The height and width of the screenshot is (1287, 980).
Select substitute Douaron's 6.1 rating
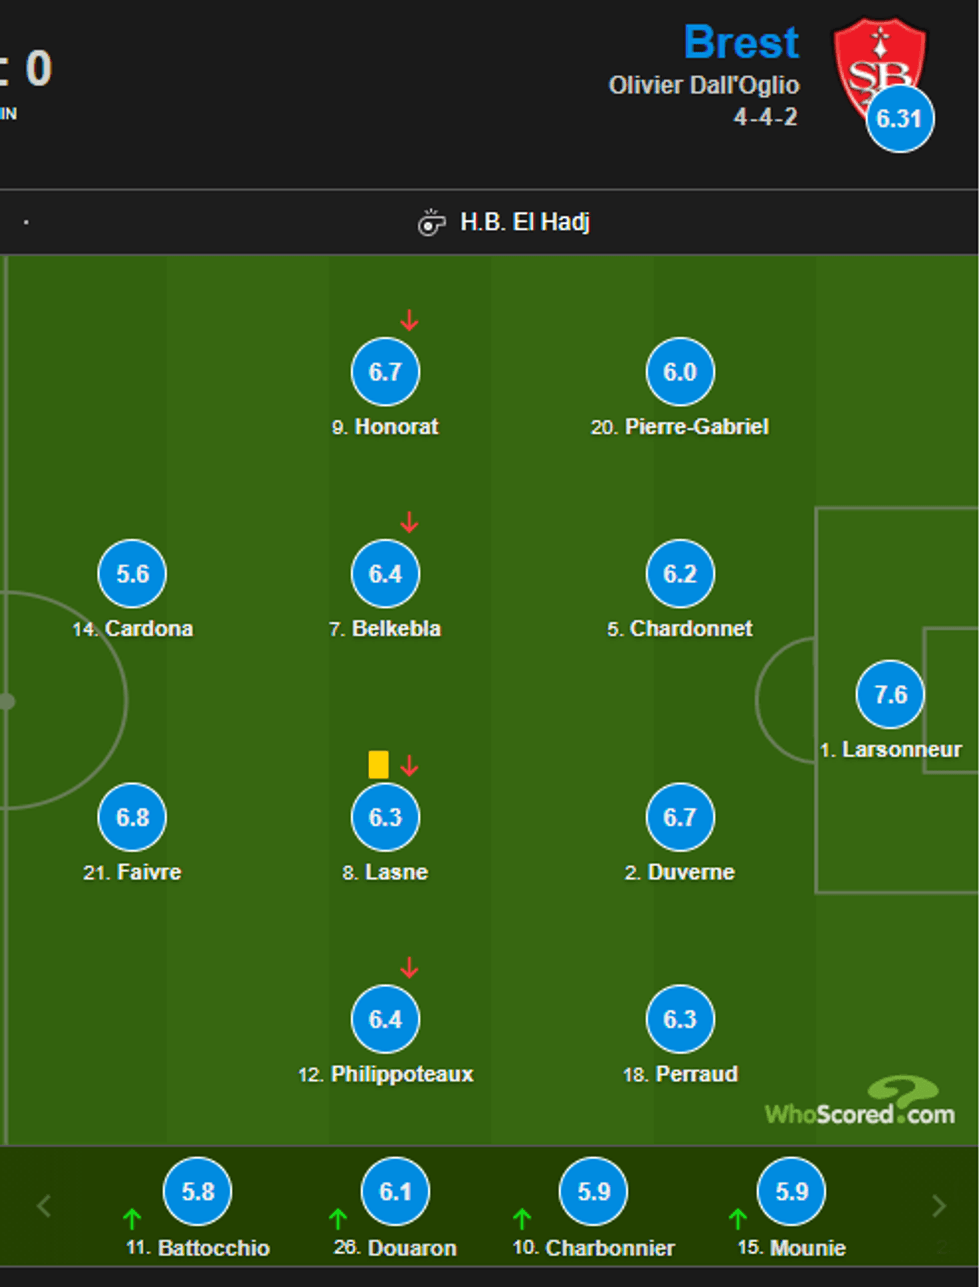tap(395, 1192)
